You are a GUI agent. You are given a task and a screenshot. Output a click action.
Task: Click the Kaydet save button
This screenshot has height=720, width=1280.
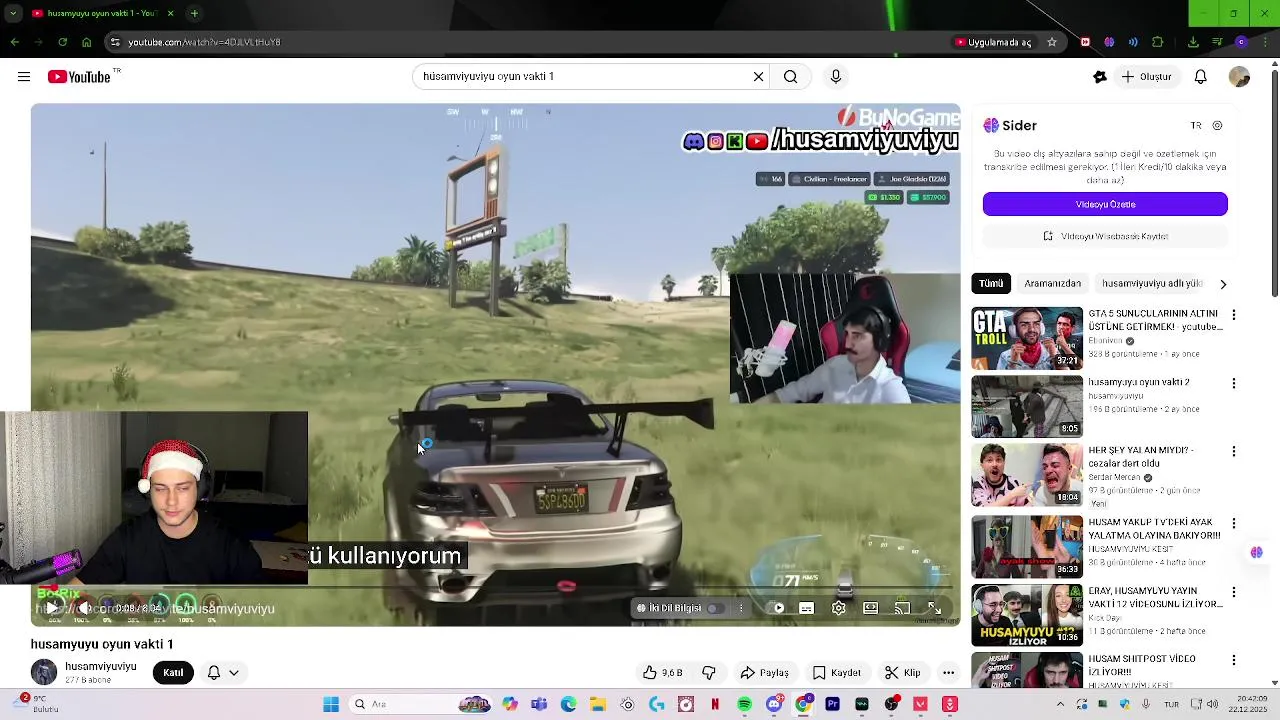tap(837, 673)
